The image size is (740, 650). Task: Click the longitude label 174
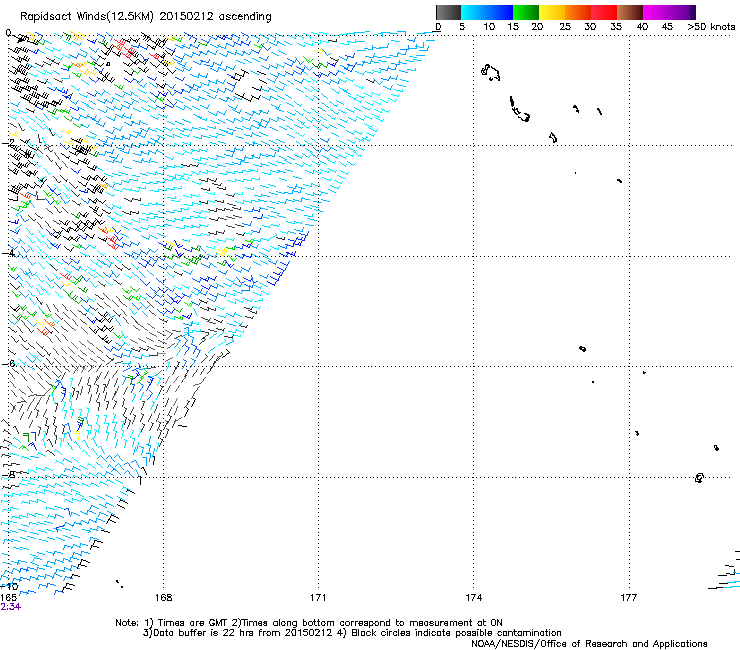[473, 598]
